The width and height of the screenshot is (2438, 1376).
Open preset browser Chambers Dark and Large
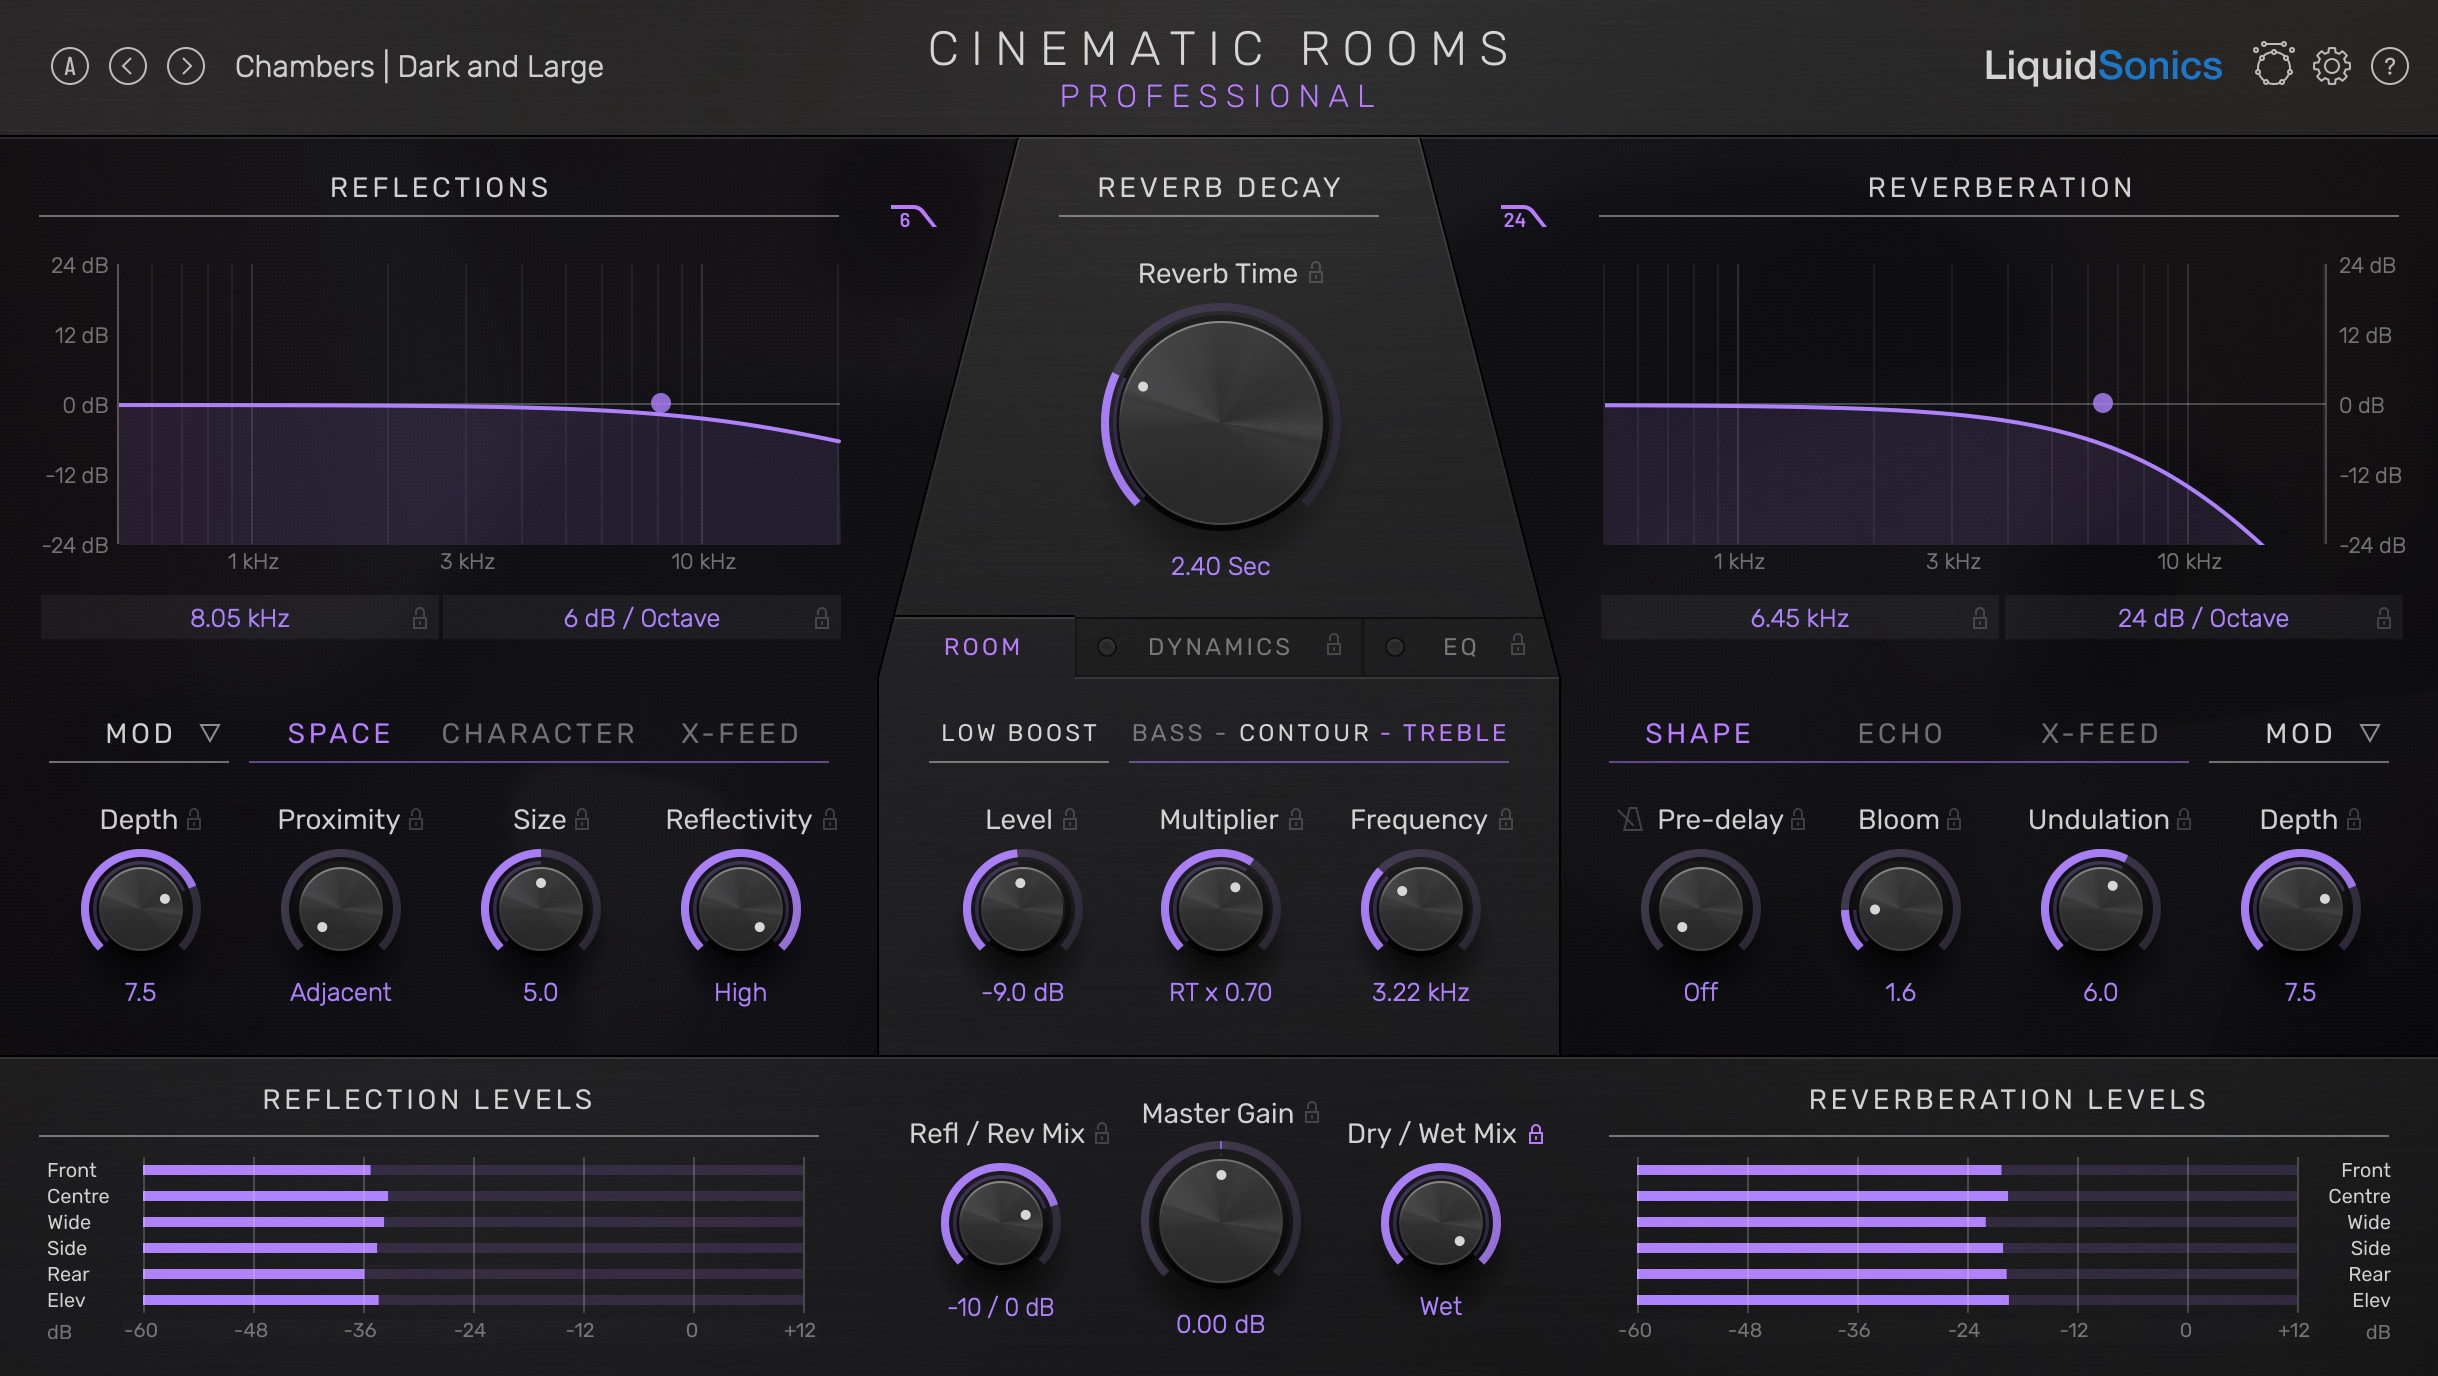click(419, 67)
